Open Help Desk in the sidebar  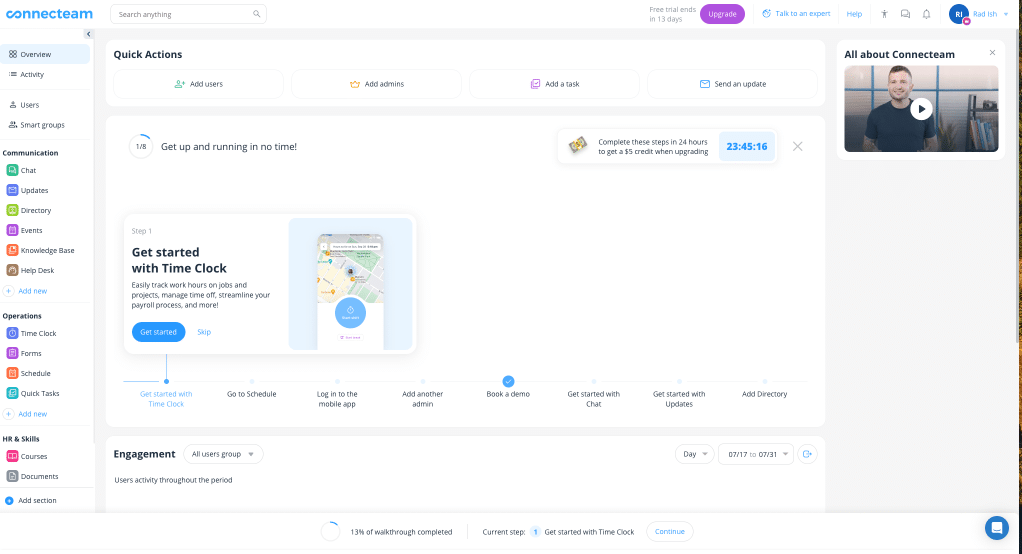(x=30, y=270)
